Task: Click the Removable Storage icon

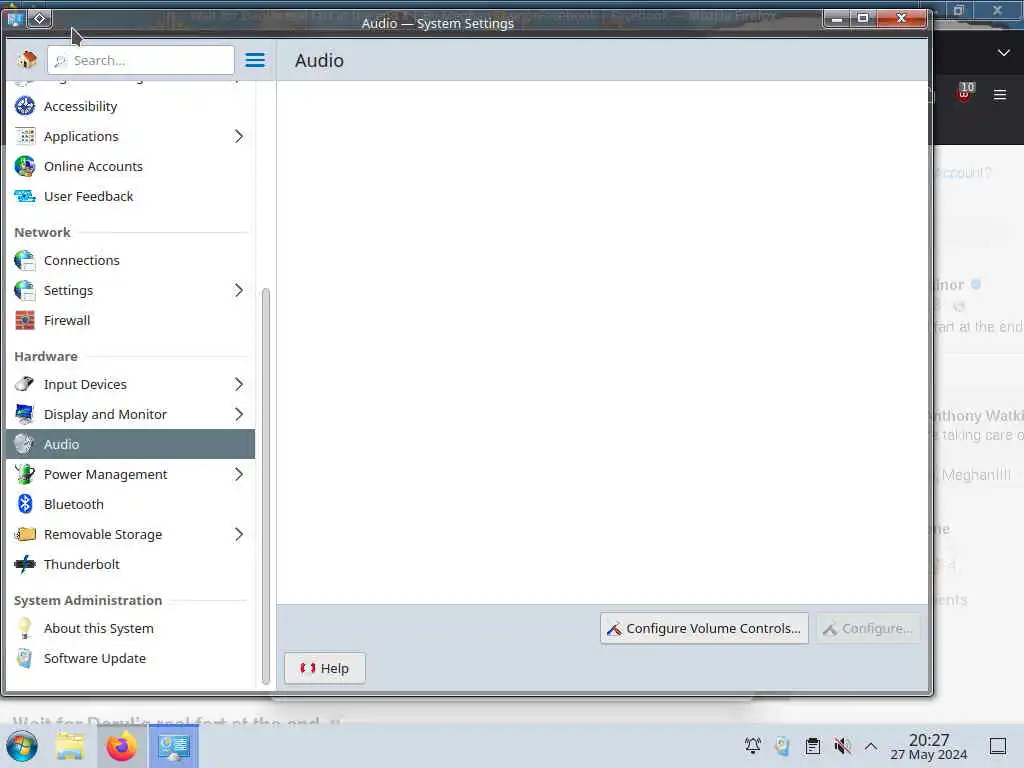Action: point(25,534)
